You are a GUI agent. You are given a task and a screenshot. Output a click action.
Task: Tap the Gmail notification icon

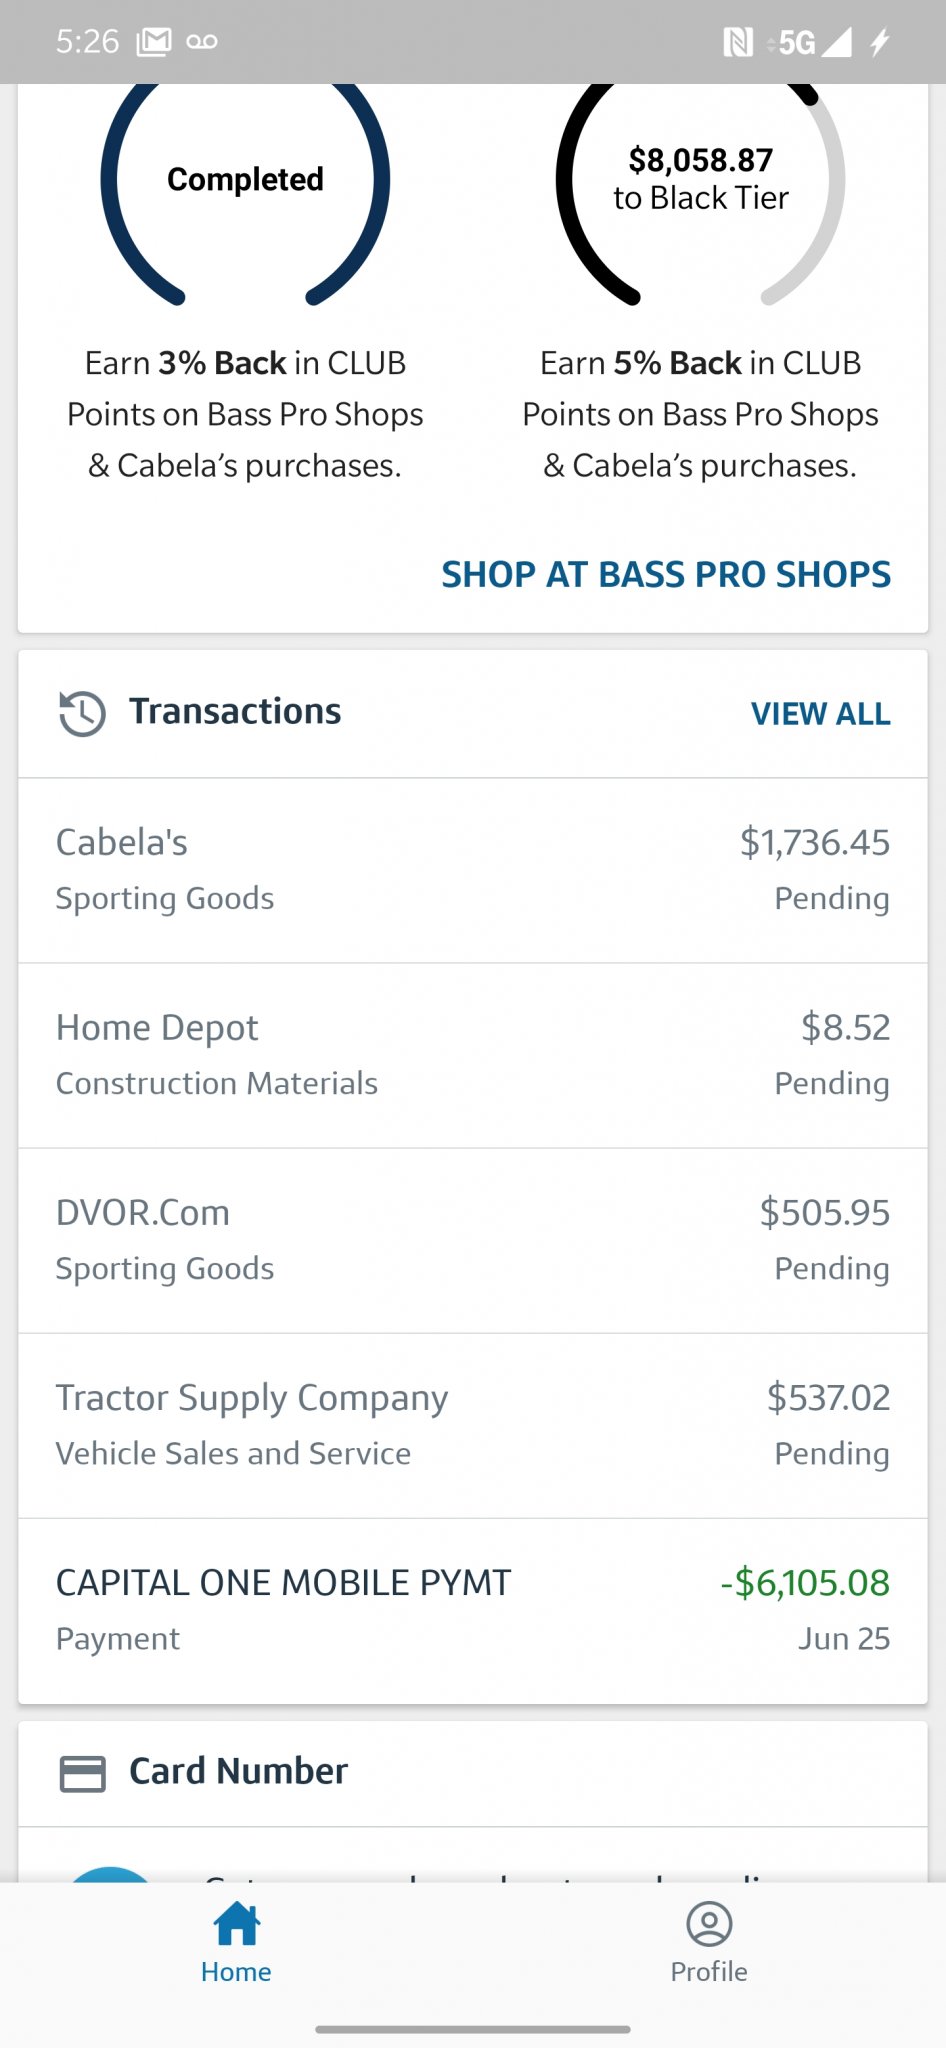pos(154,42)
